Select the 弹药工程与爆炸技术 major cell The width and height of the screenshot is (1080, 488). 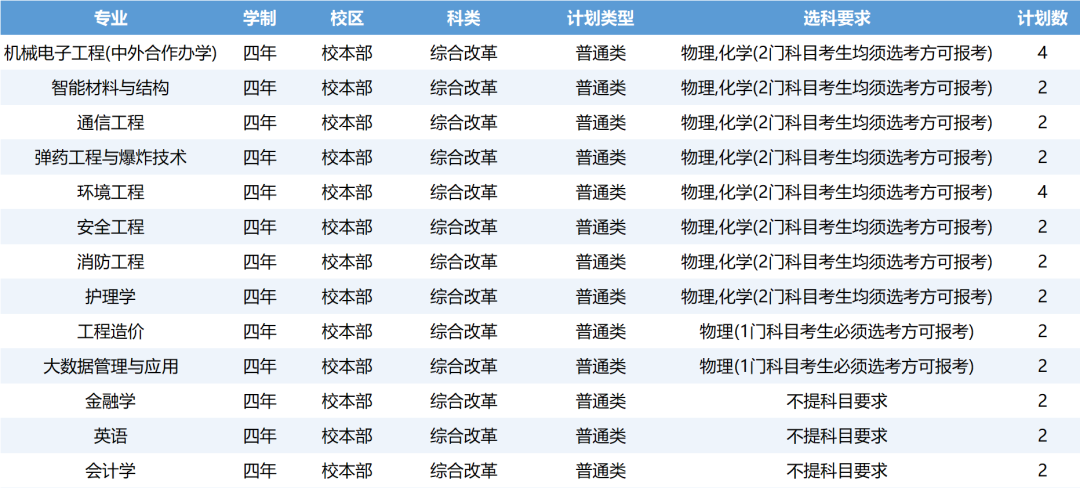pos(111,157)
